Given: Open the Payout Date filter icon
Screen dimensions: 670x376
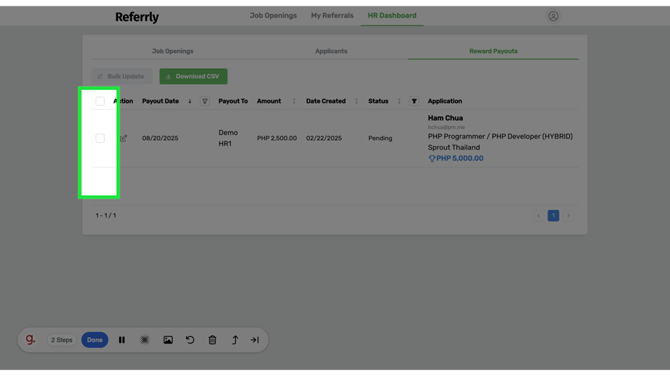Looking at the screenshot, I should tap(205, 101).
